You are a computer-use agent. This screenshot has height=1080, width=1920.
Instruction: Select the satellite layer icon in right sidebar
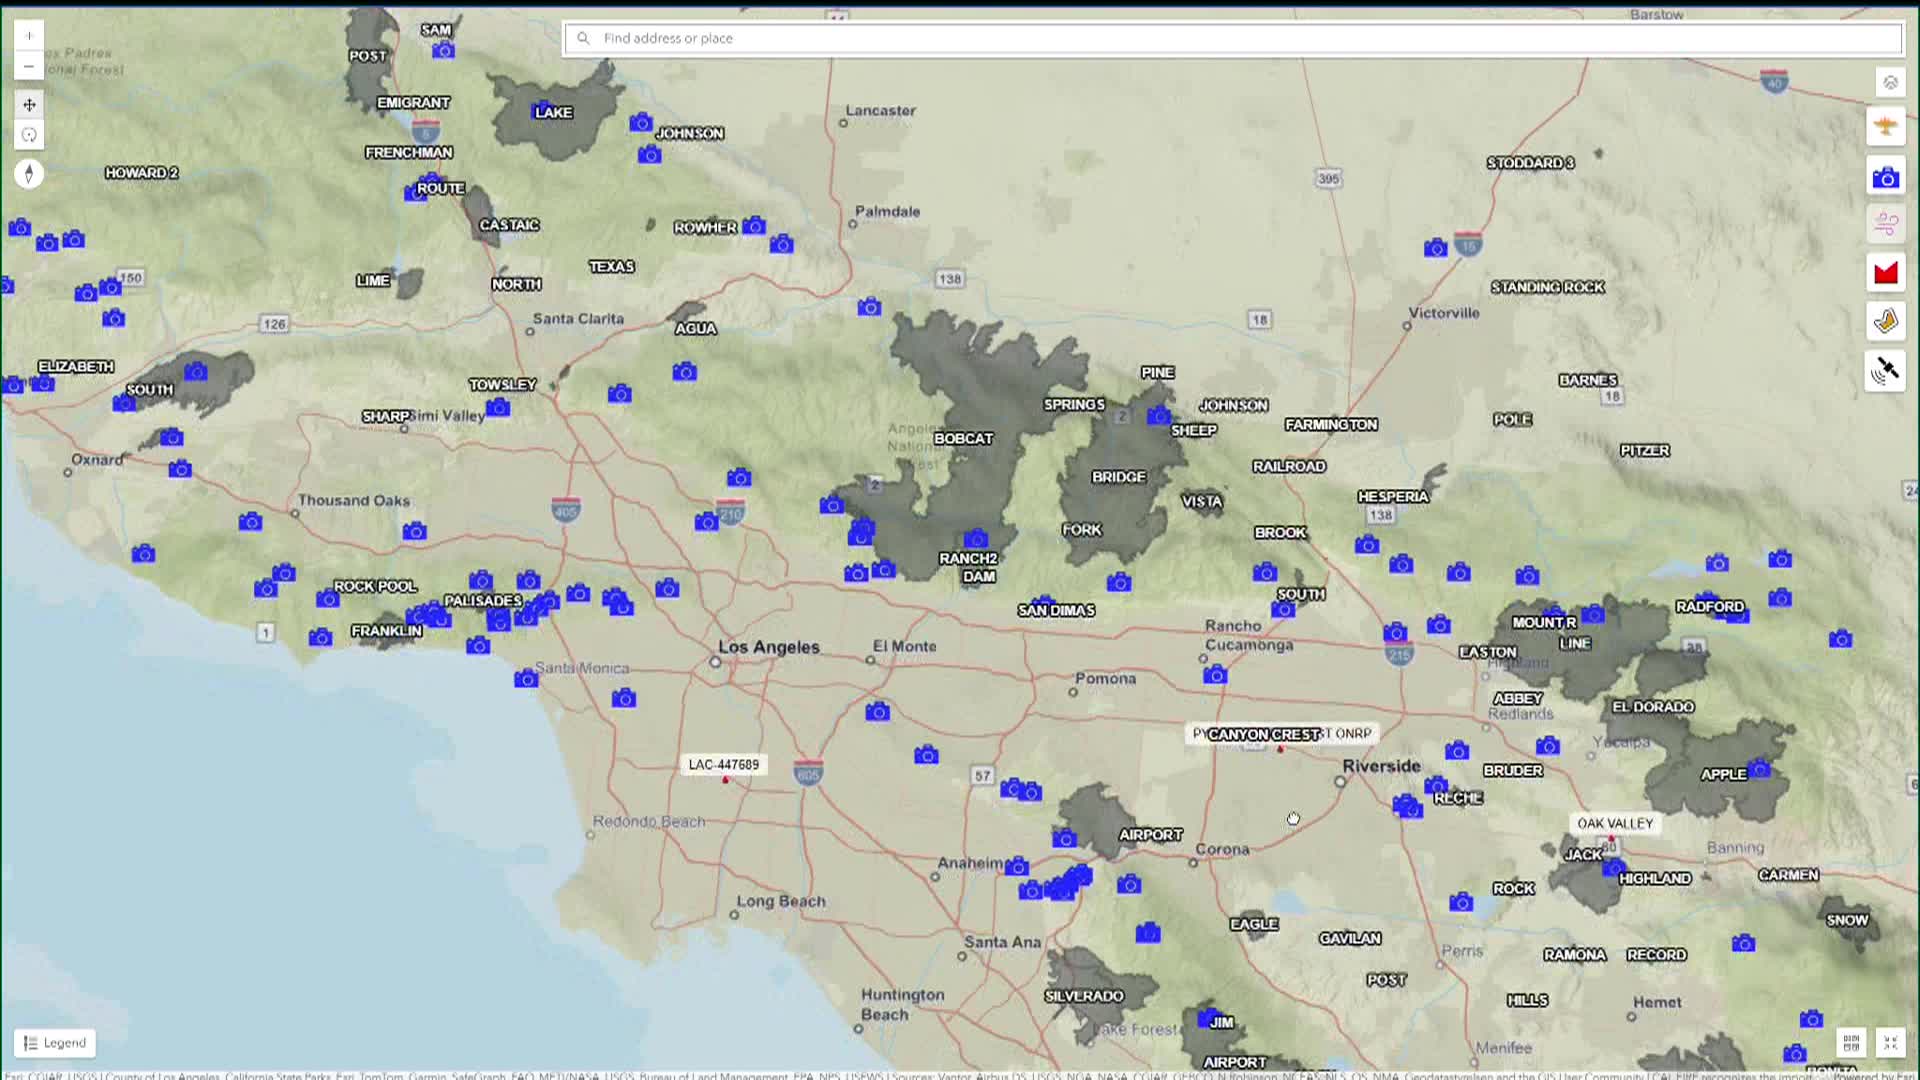click(1885, 369)
